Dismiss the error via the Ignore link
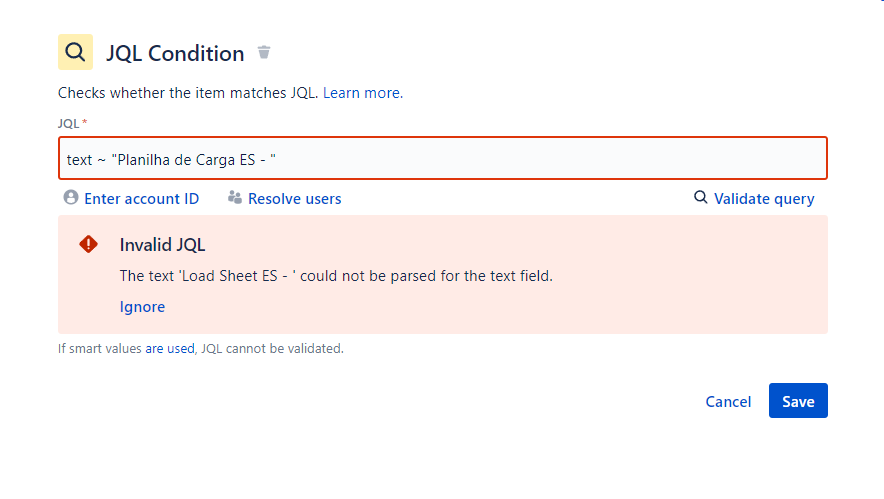Screen dimensions: 884x499 click(142, 307)
